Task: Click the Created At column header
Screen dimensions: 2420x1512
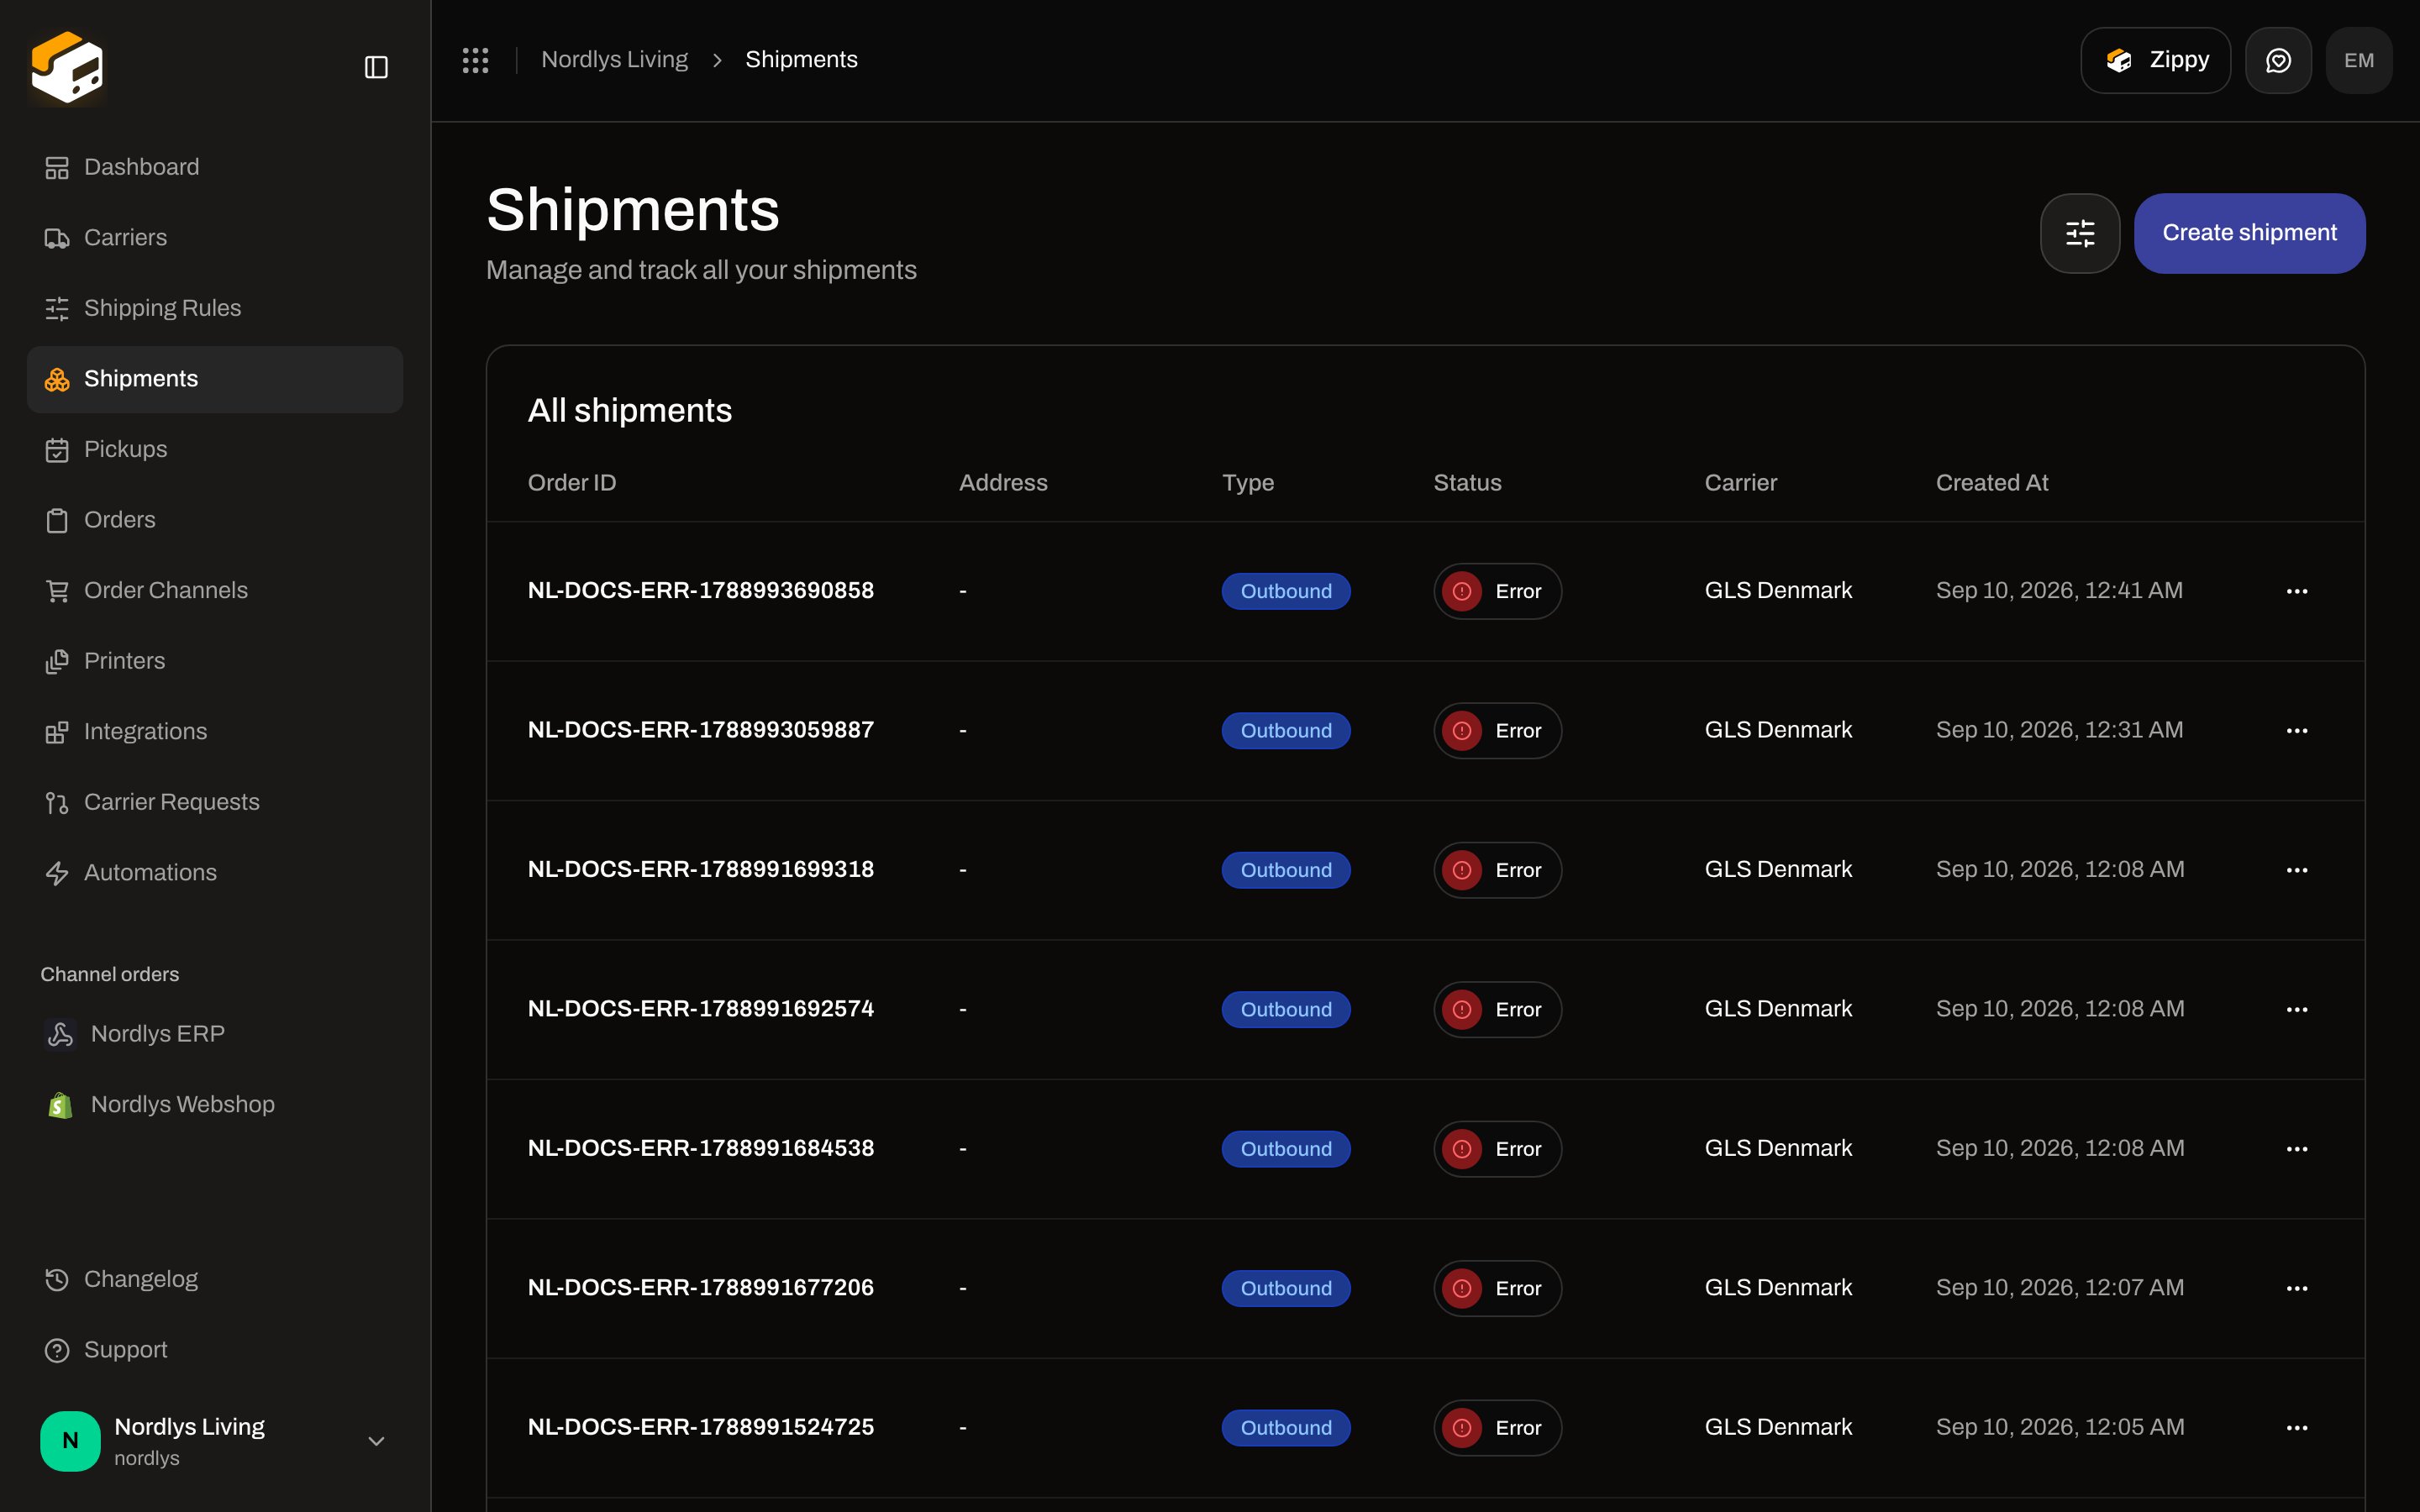Action: 1992,483
